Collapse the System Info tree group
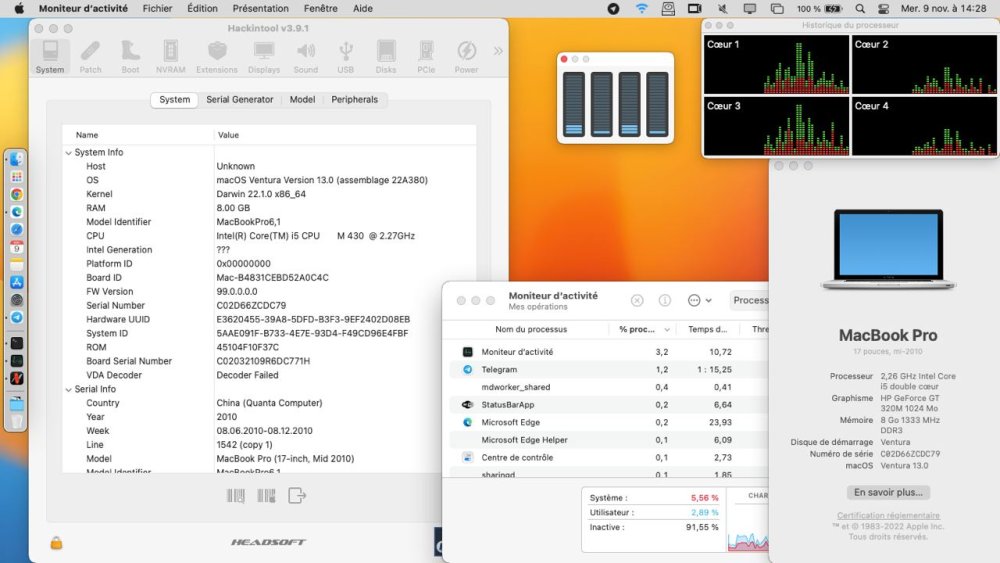This screenshot has width=1000, height=563. [68, 152]
